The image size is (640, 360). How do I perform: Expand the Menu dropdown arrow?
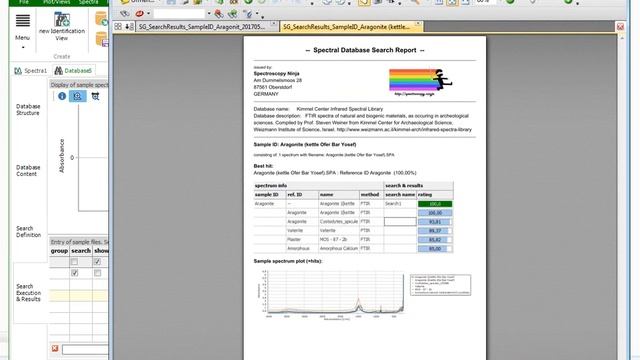tap(23, 47)
